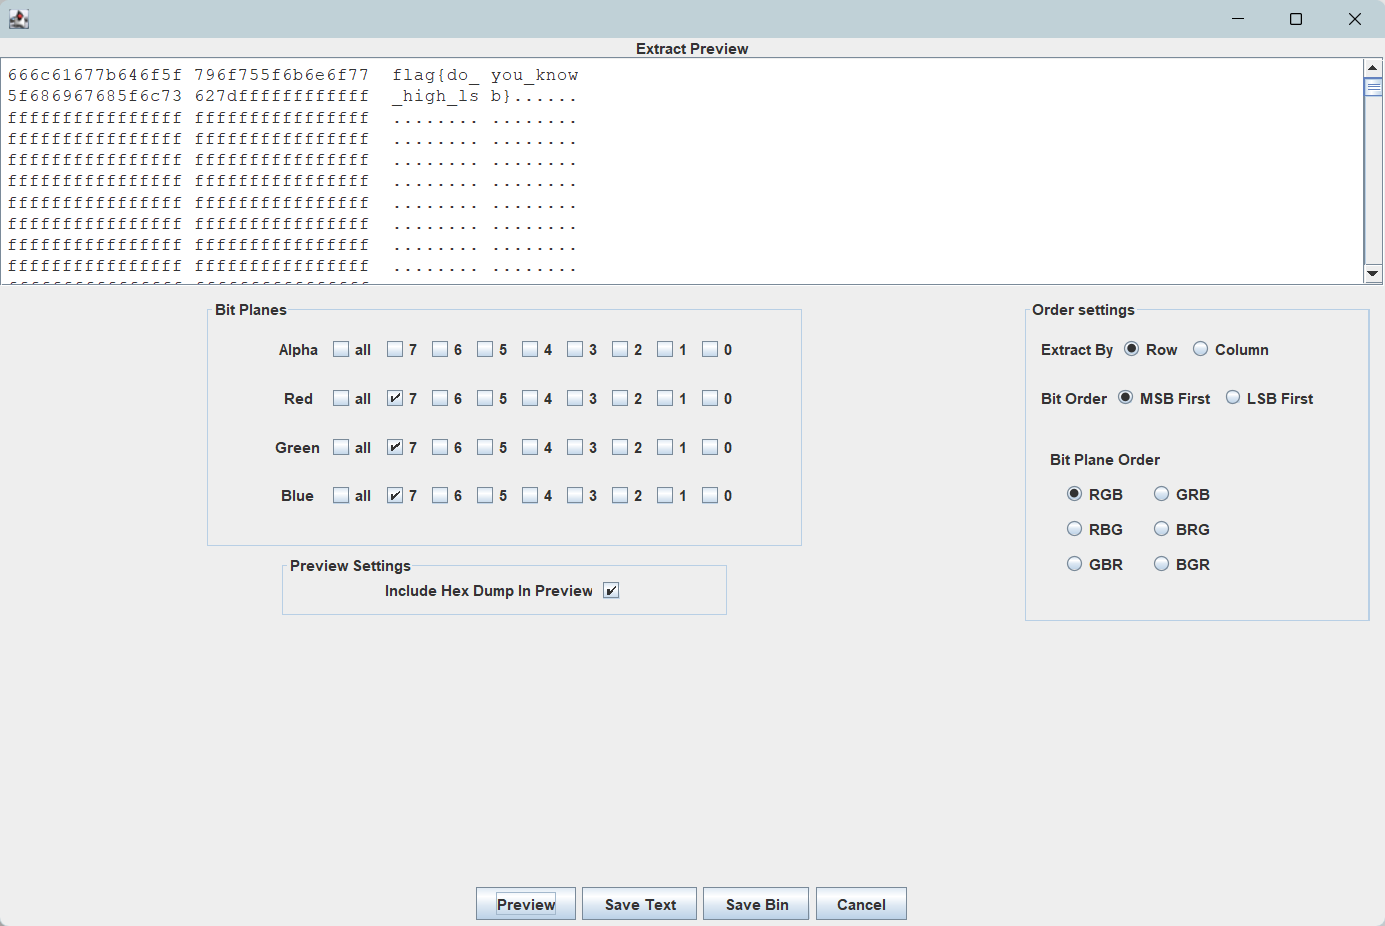
Task: Toggle Include Hex Dump In Preview
Action: [x=611, y=590]
